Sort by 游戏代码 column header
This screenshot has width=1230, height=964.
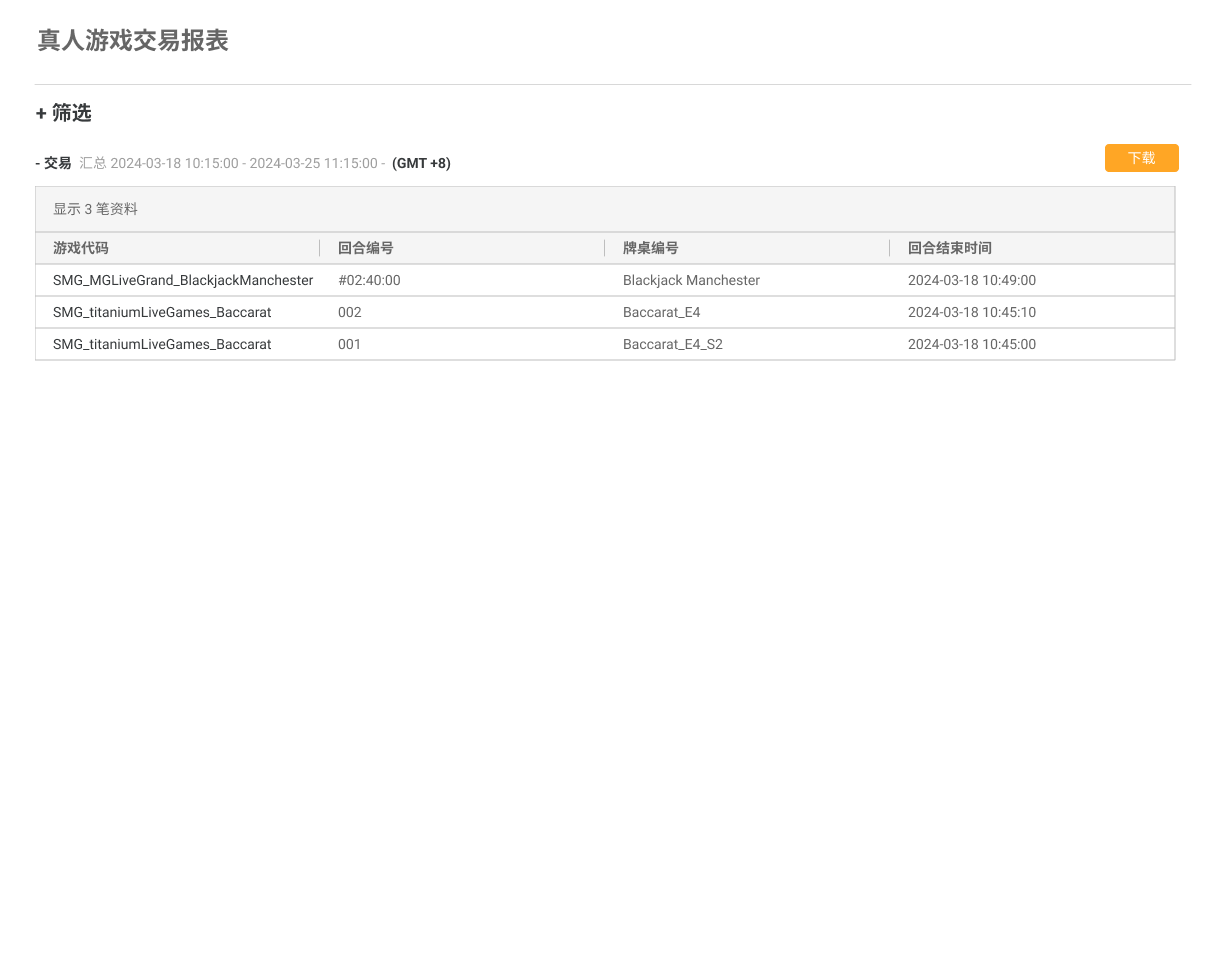(x=81, y=248)
